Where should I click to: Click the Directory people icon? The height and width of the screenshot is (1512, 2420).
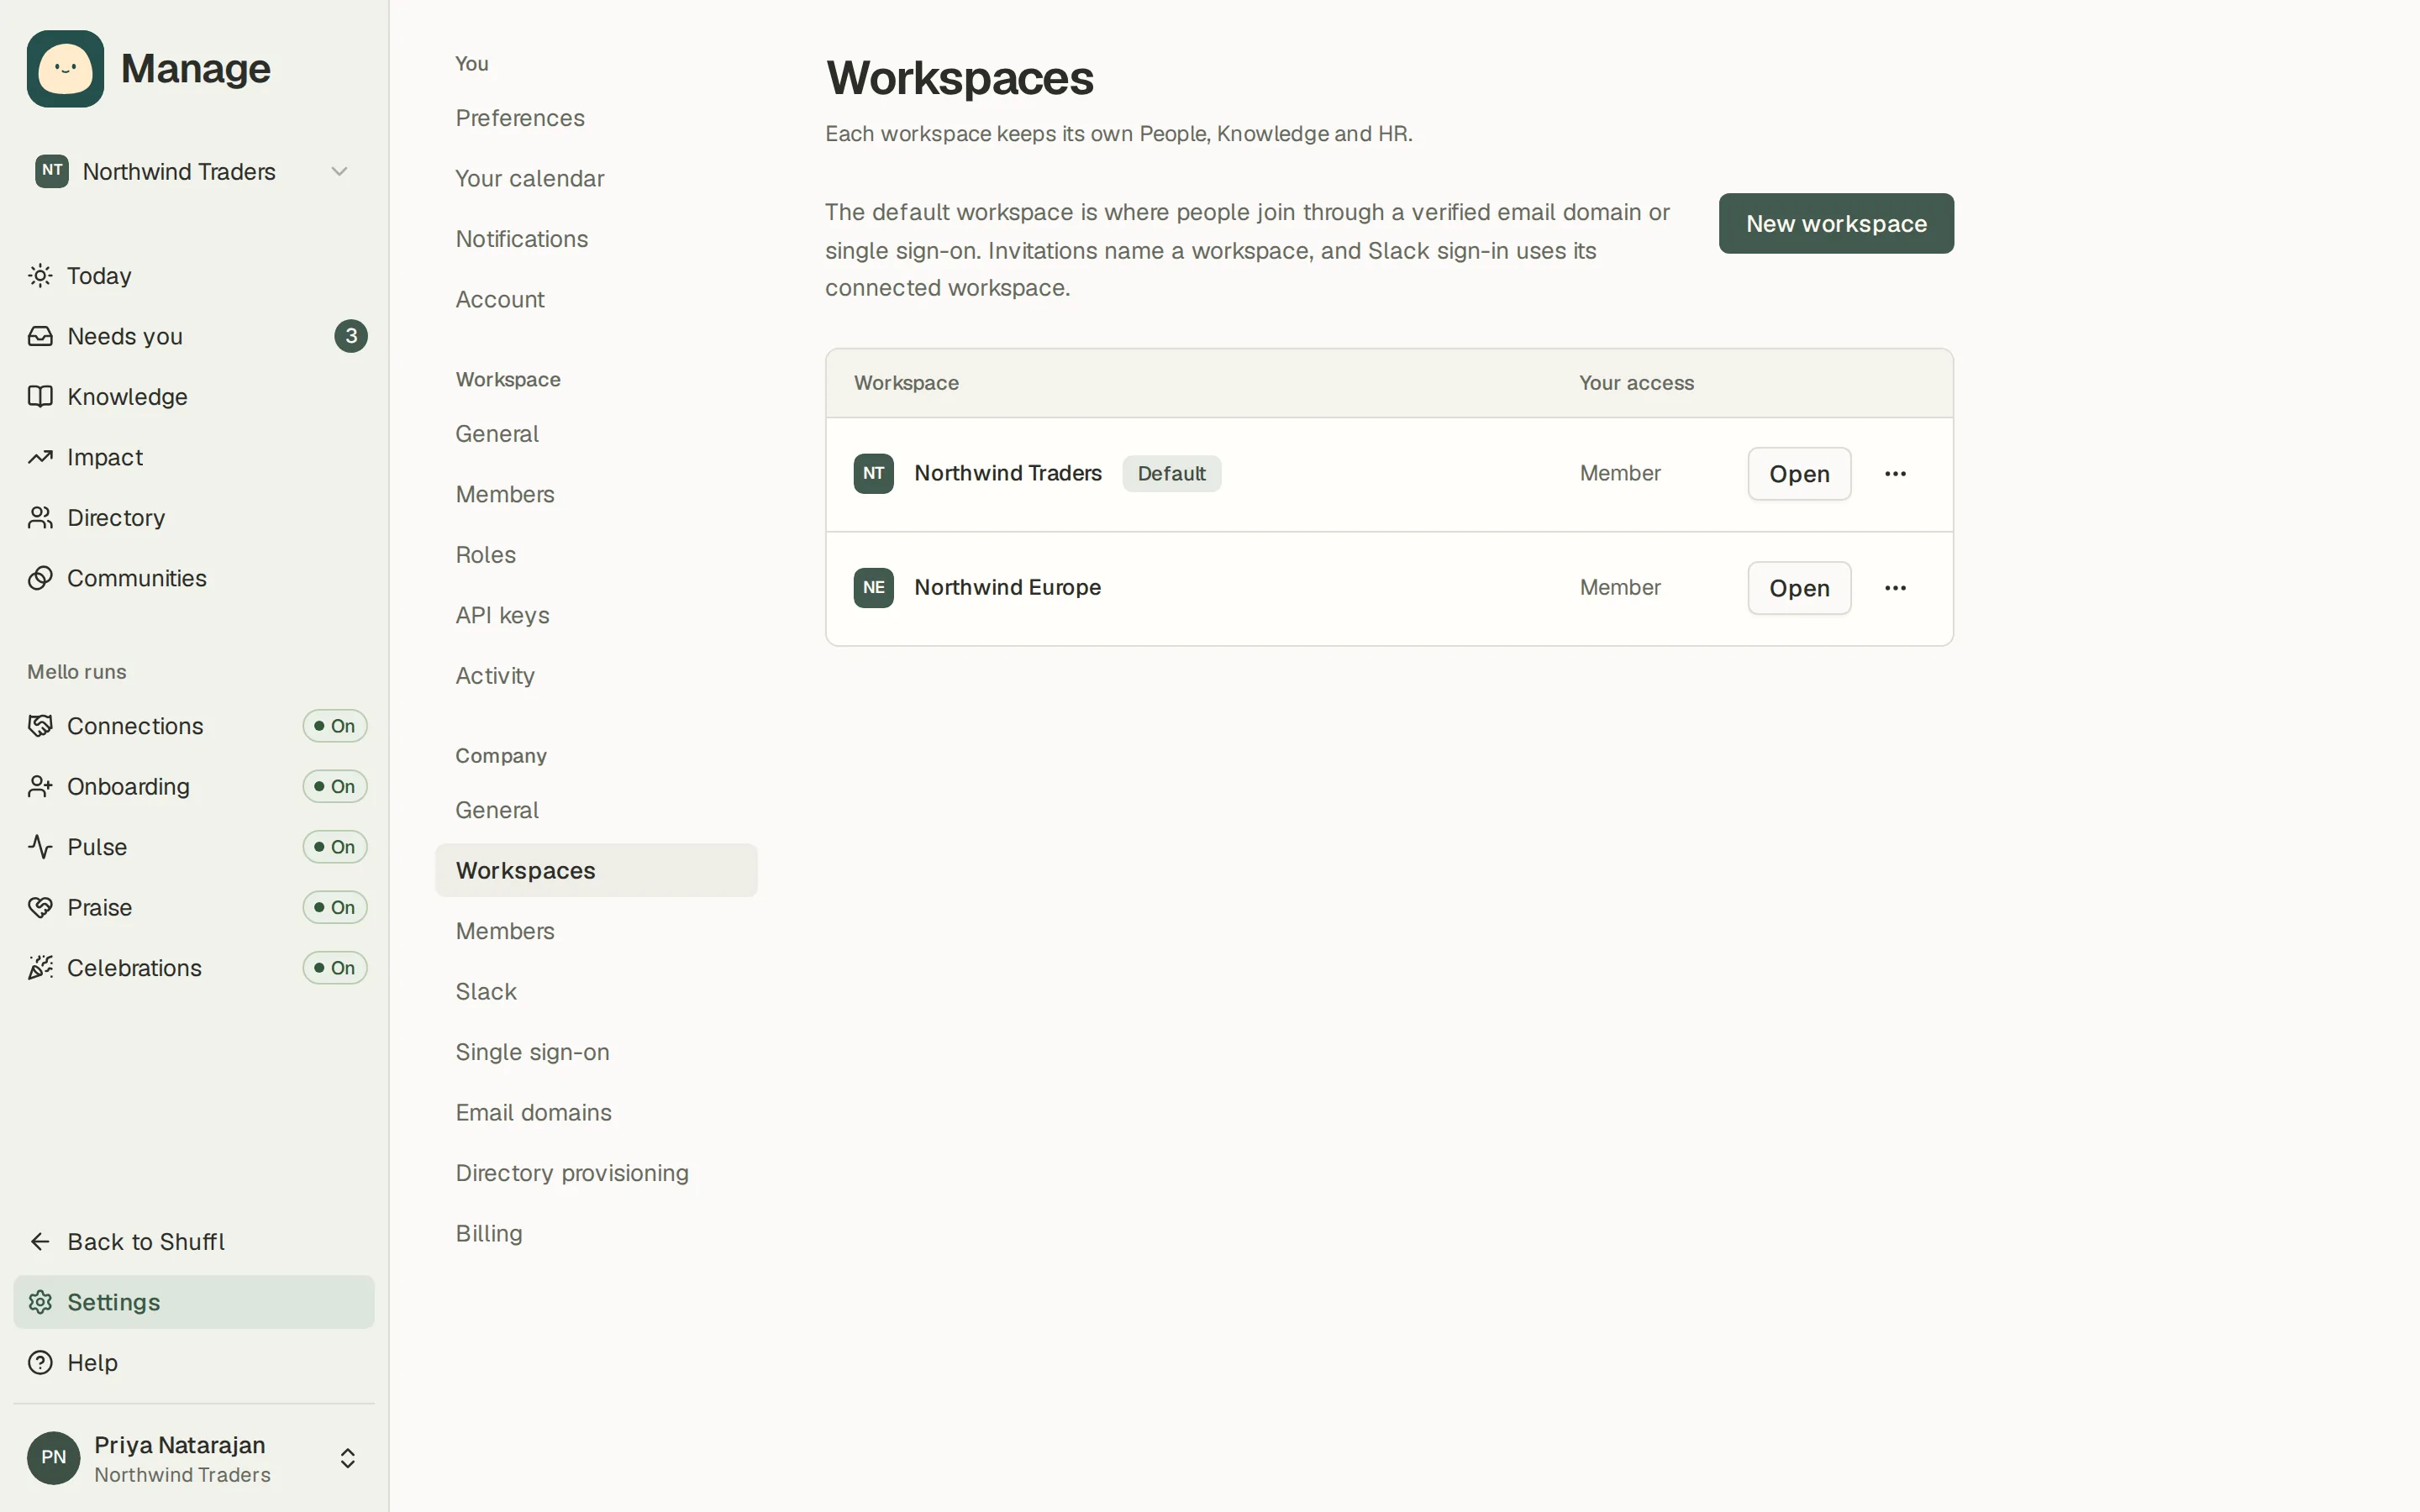point(40,518)
